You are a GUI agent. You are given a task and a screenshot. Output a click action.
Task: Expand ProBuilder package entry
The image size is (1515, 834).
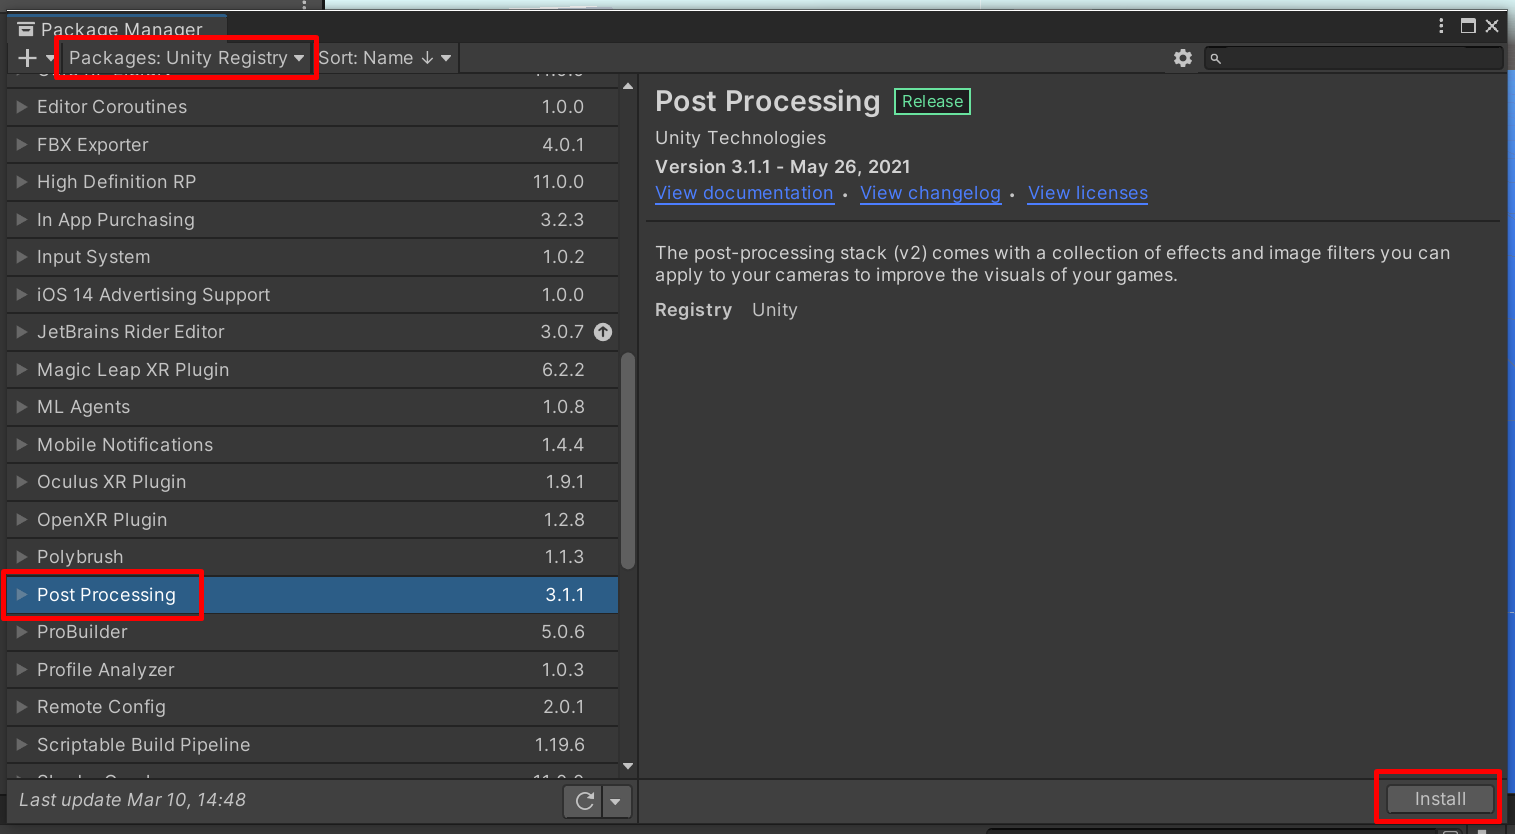point(22,632)
